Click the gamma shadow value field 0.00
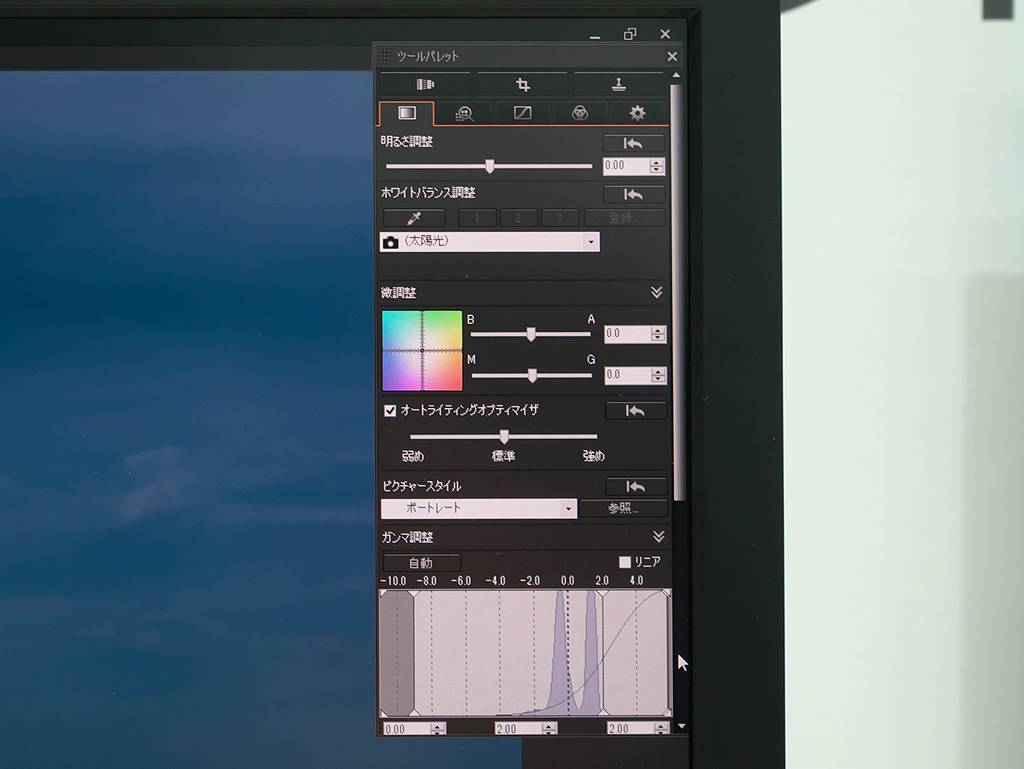The image size is (1024, 769). (408, 729)
